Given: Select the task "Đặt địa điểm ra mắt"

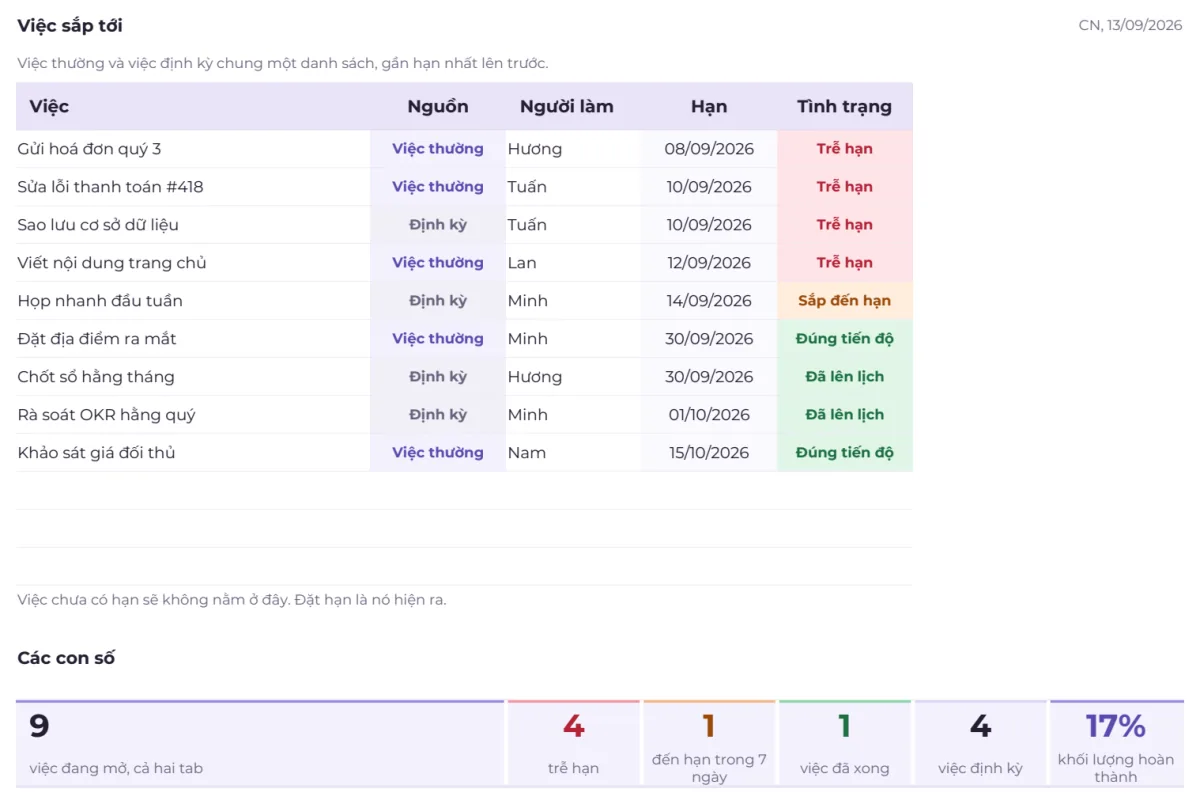Looking at the screenshot, I should pyautogui.click(x=97, y=339).
